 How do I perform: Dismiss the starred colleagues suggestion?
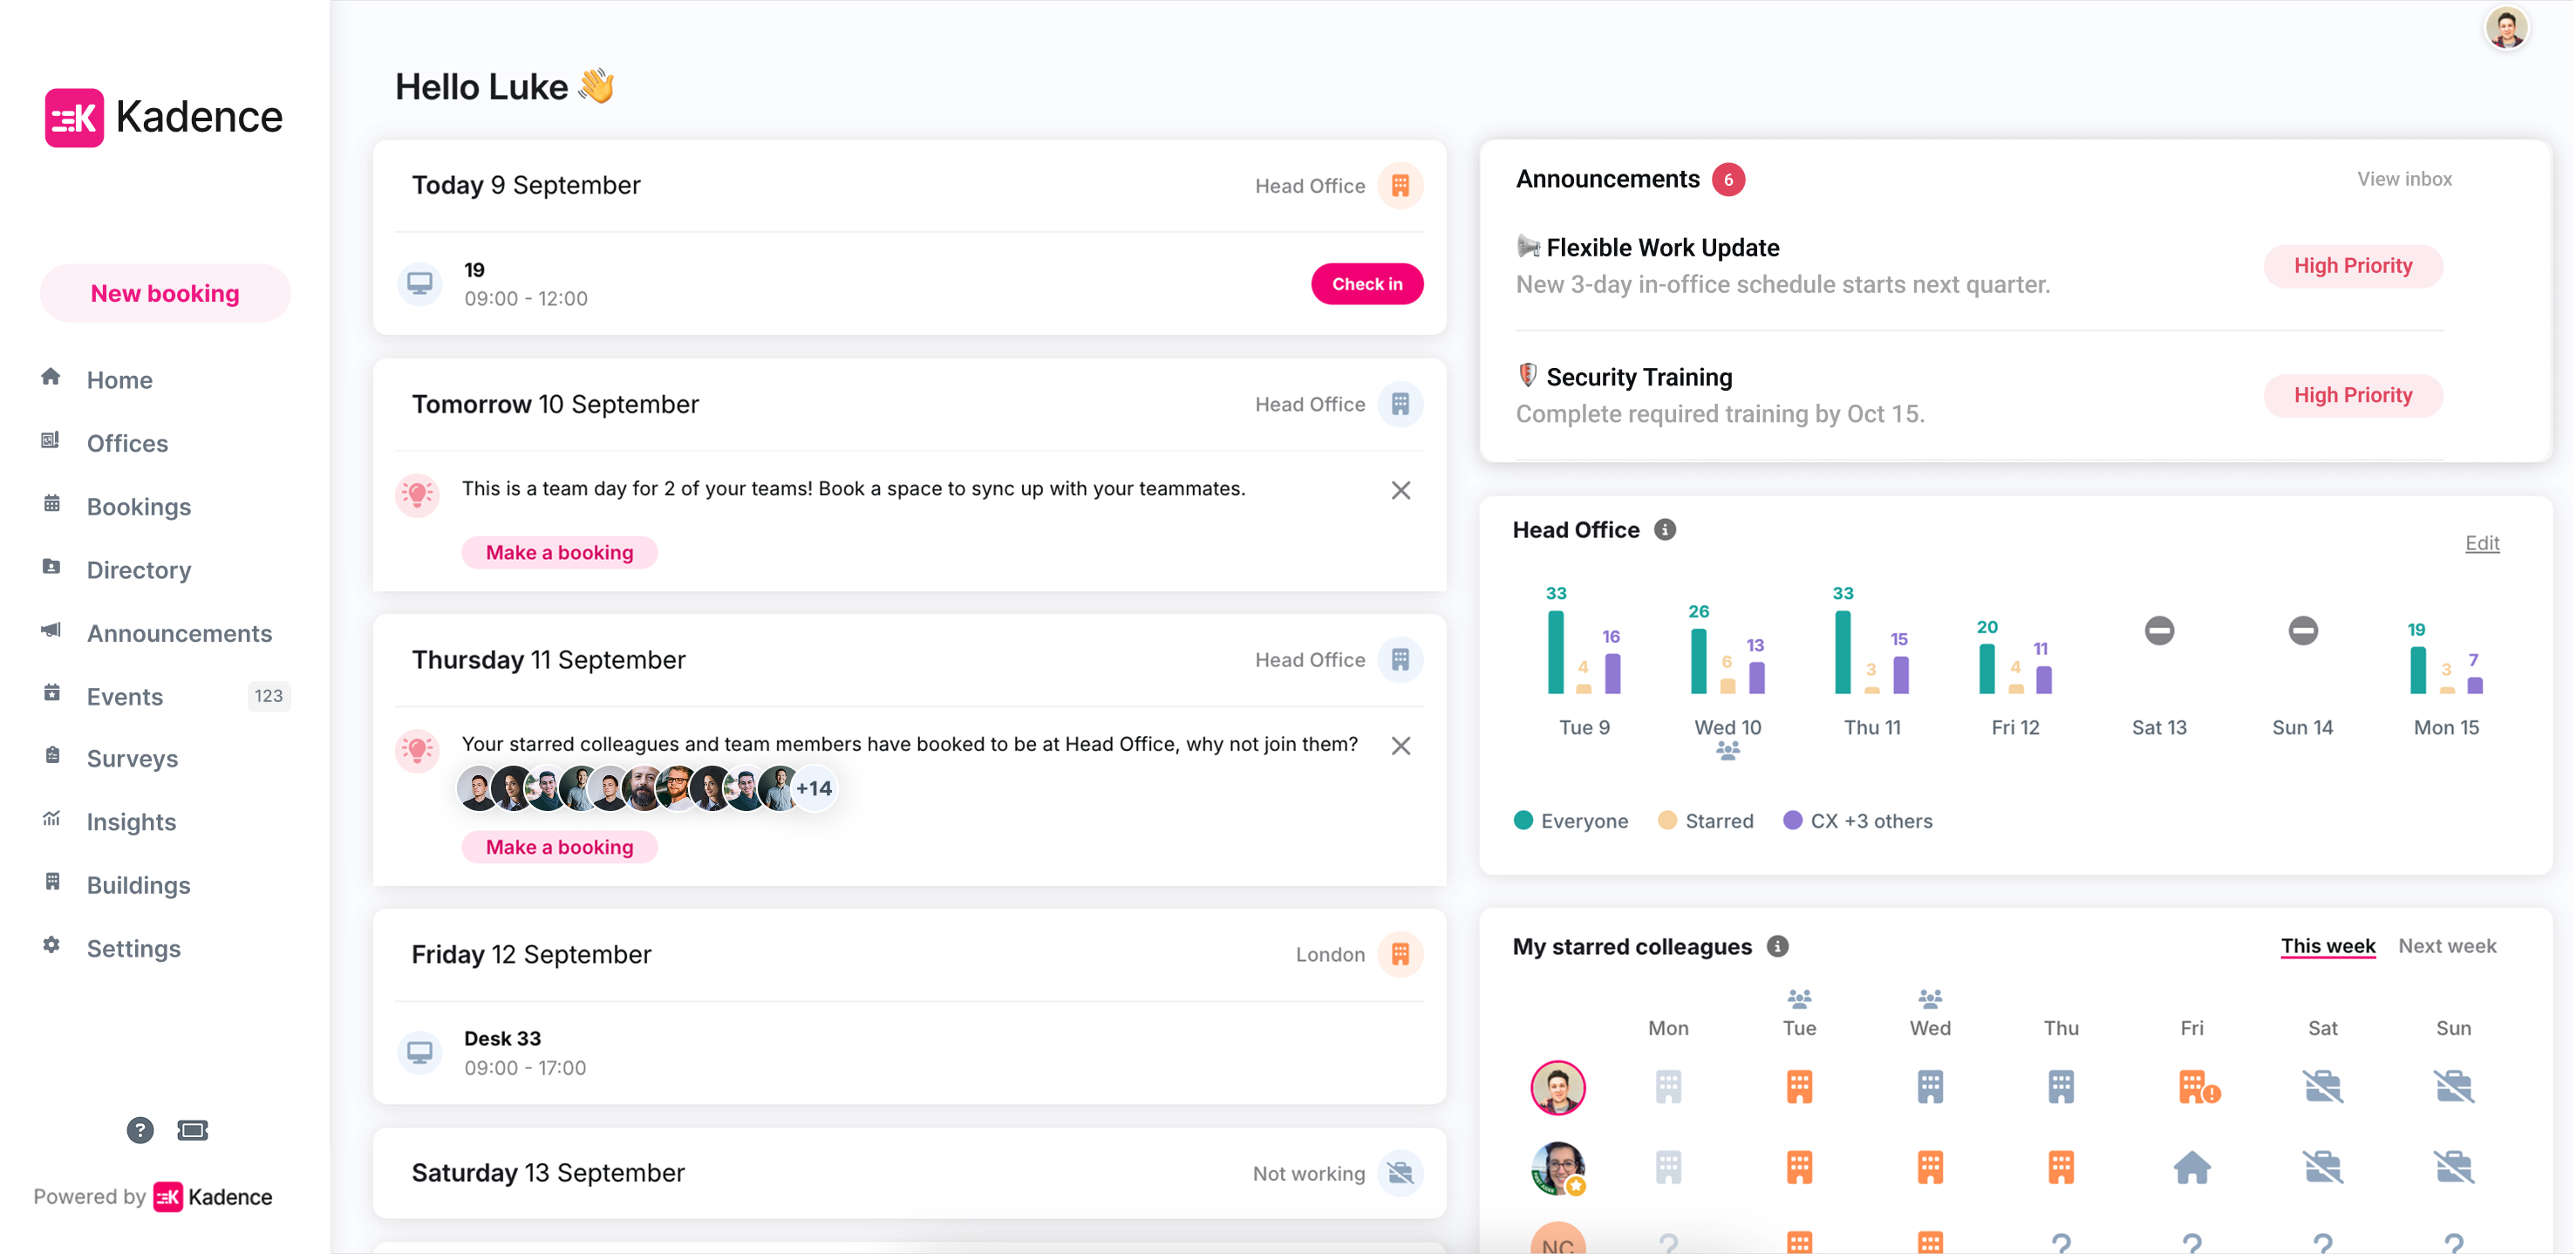pyautogui.click(x=1400, y=746)
